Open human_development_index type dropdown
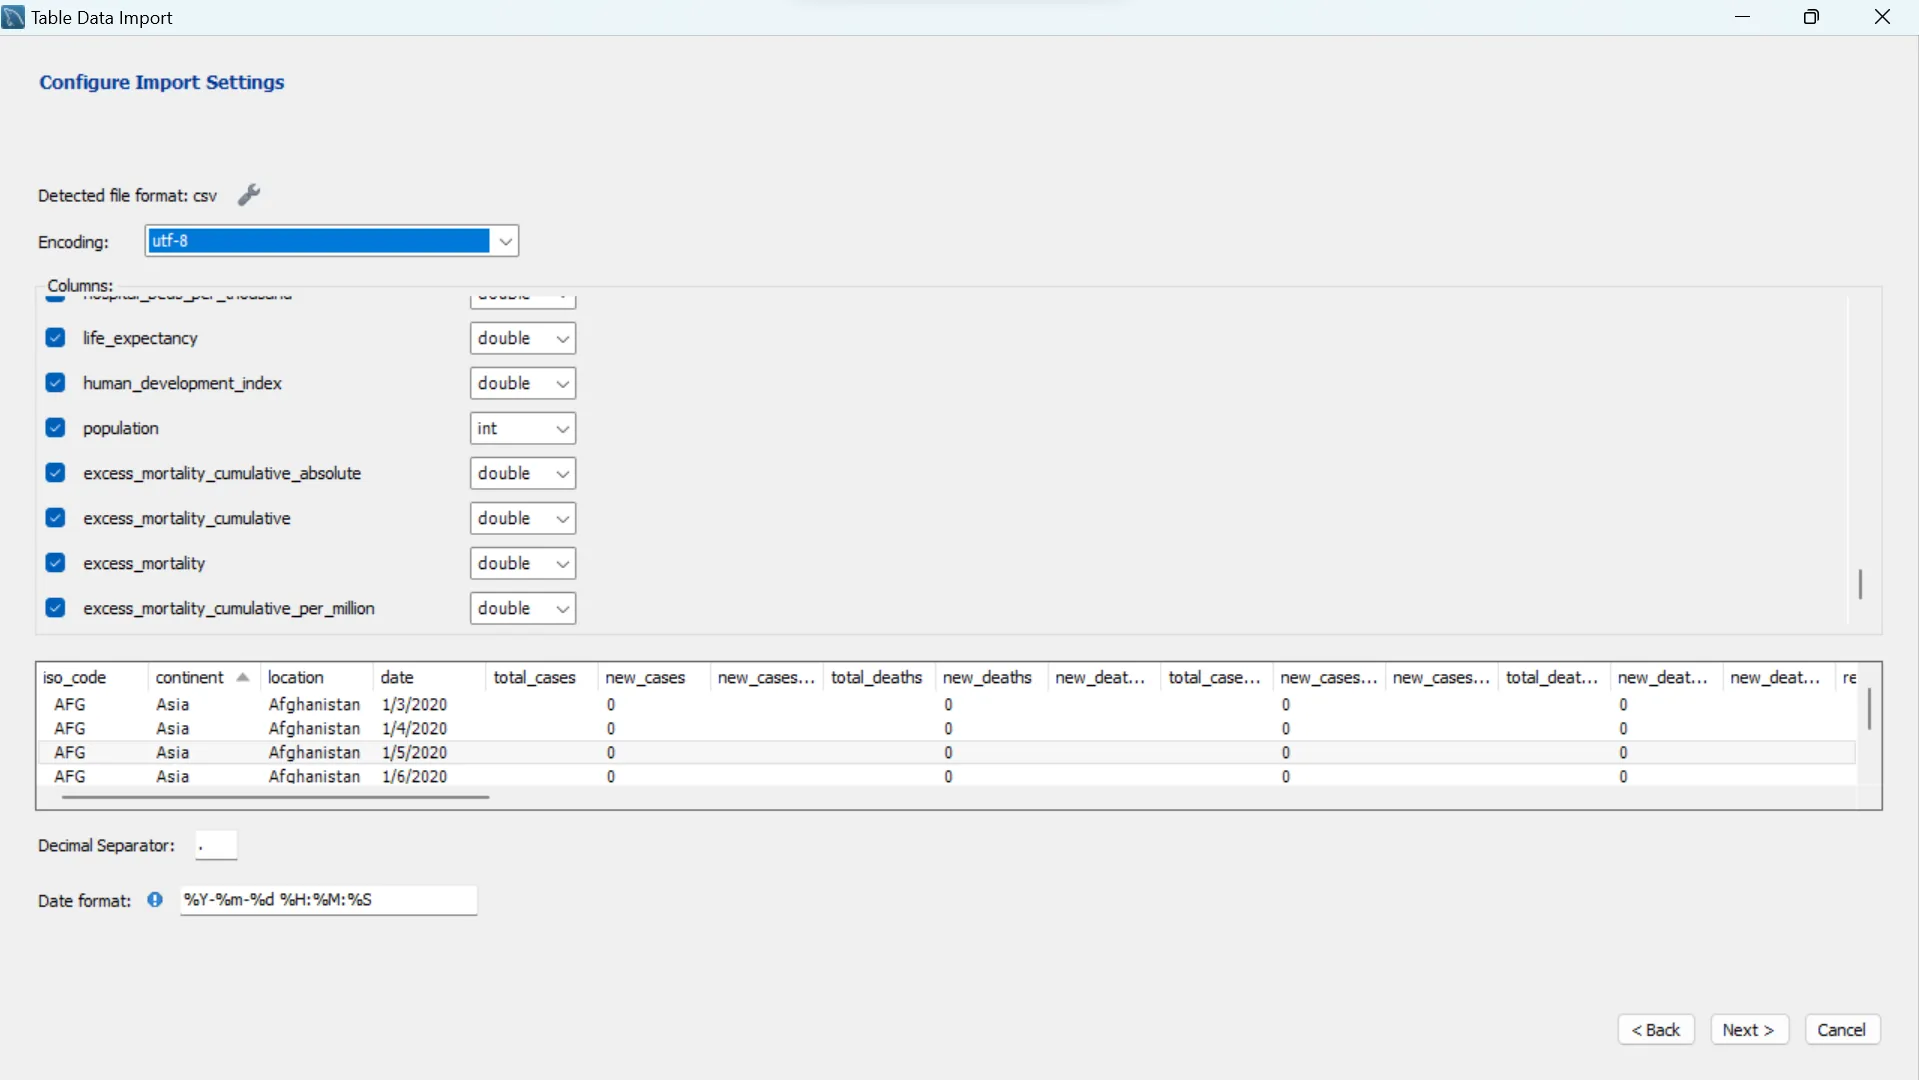The image size is (1919, 1080). 523,384
